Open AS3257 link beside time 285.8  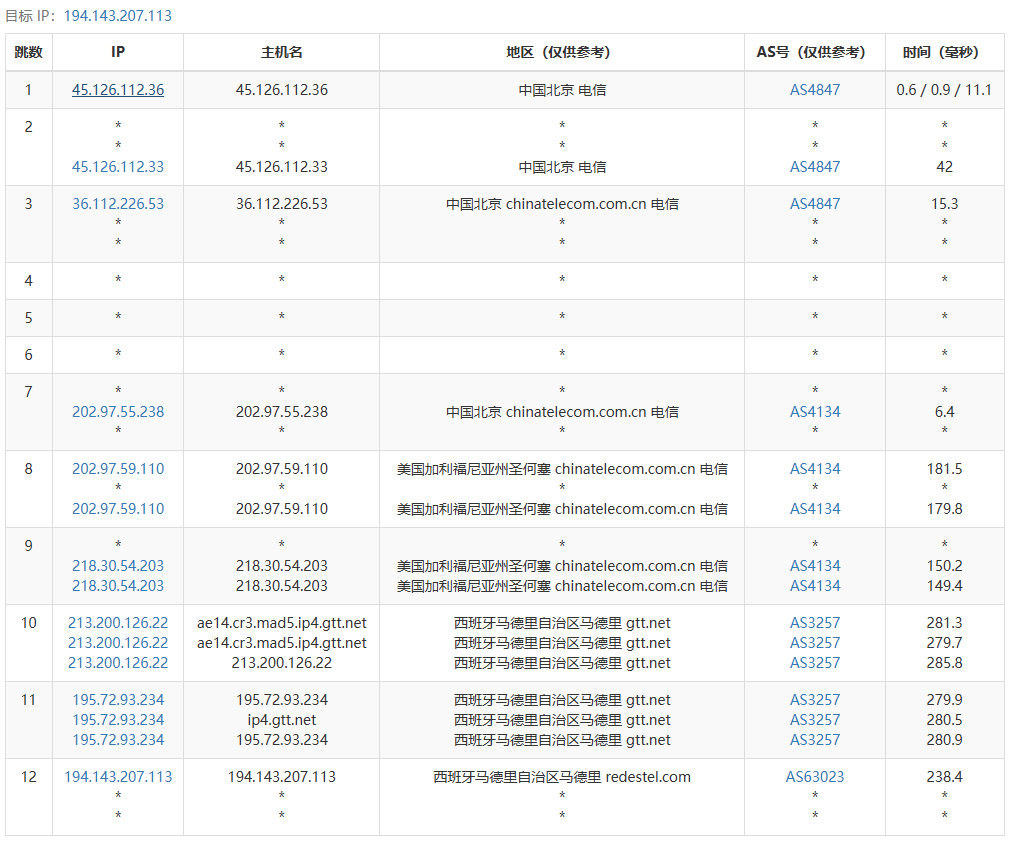[815, 663]
